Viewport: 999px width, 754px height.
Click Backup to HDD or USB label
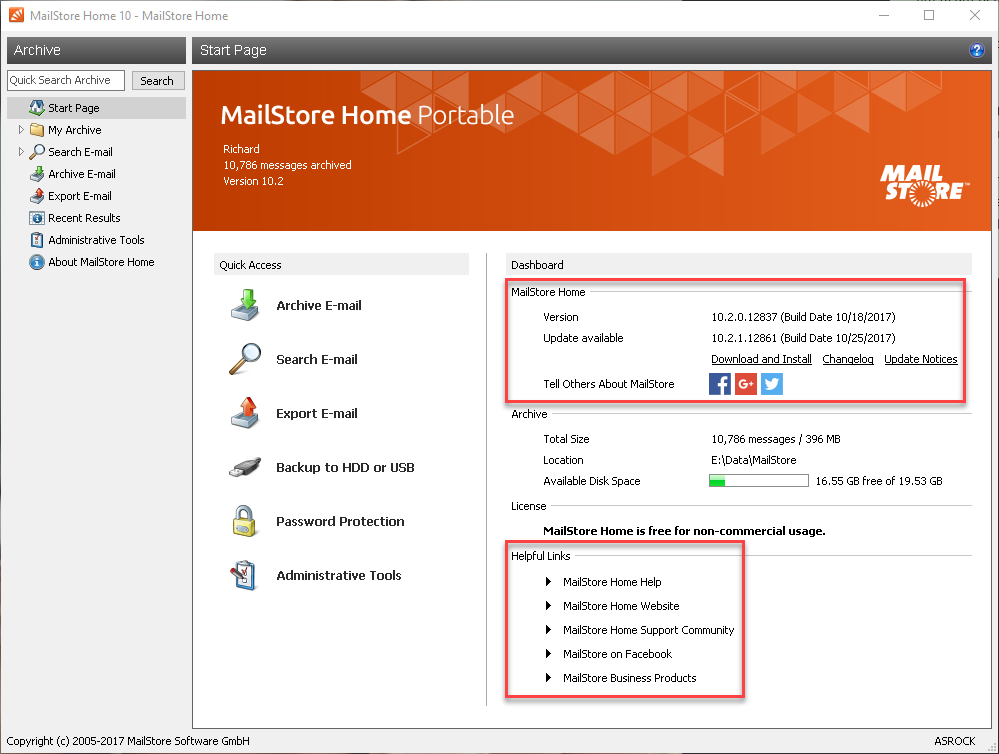click(x=345, y=467)
